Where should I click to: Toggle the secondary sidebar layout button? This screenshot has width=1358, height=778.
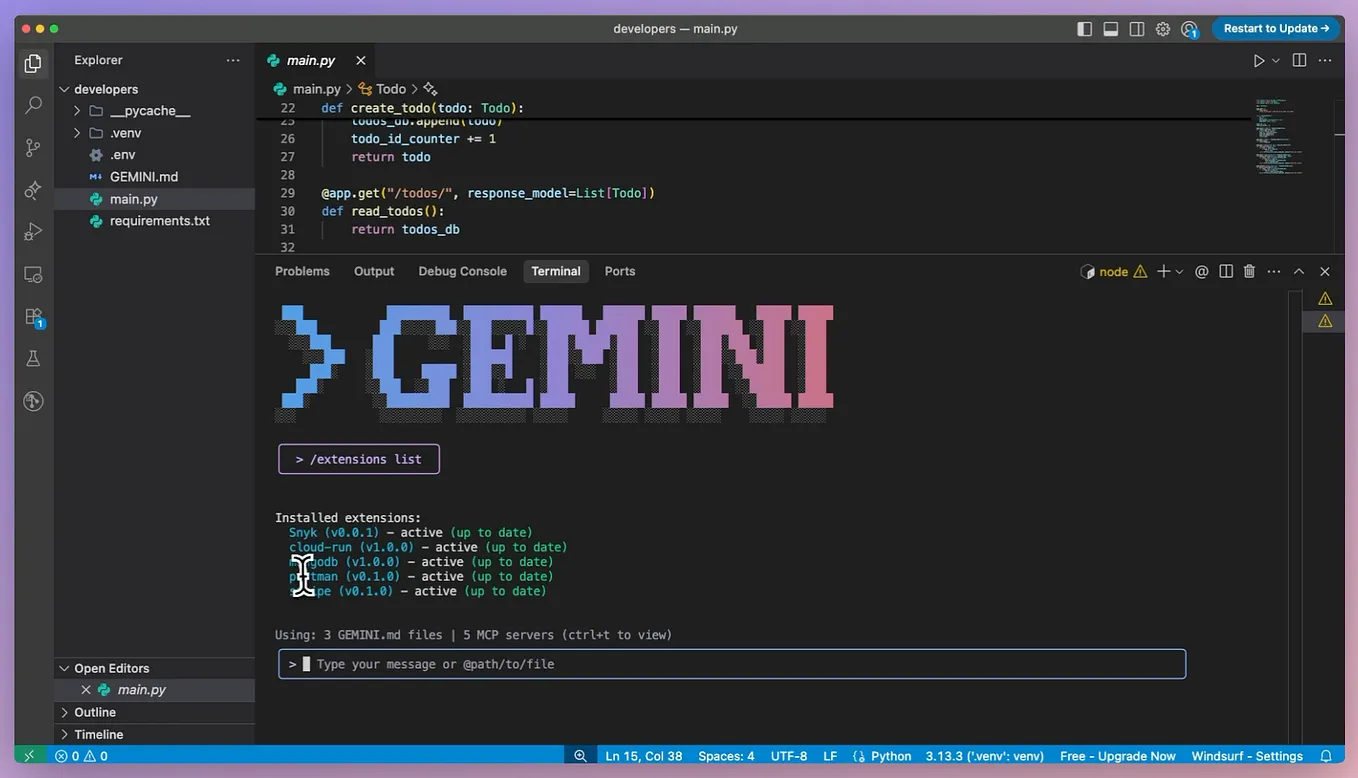pyautogui.click(x=1137, y=29)
